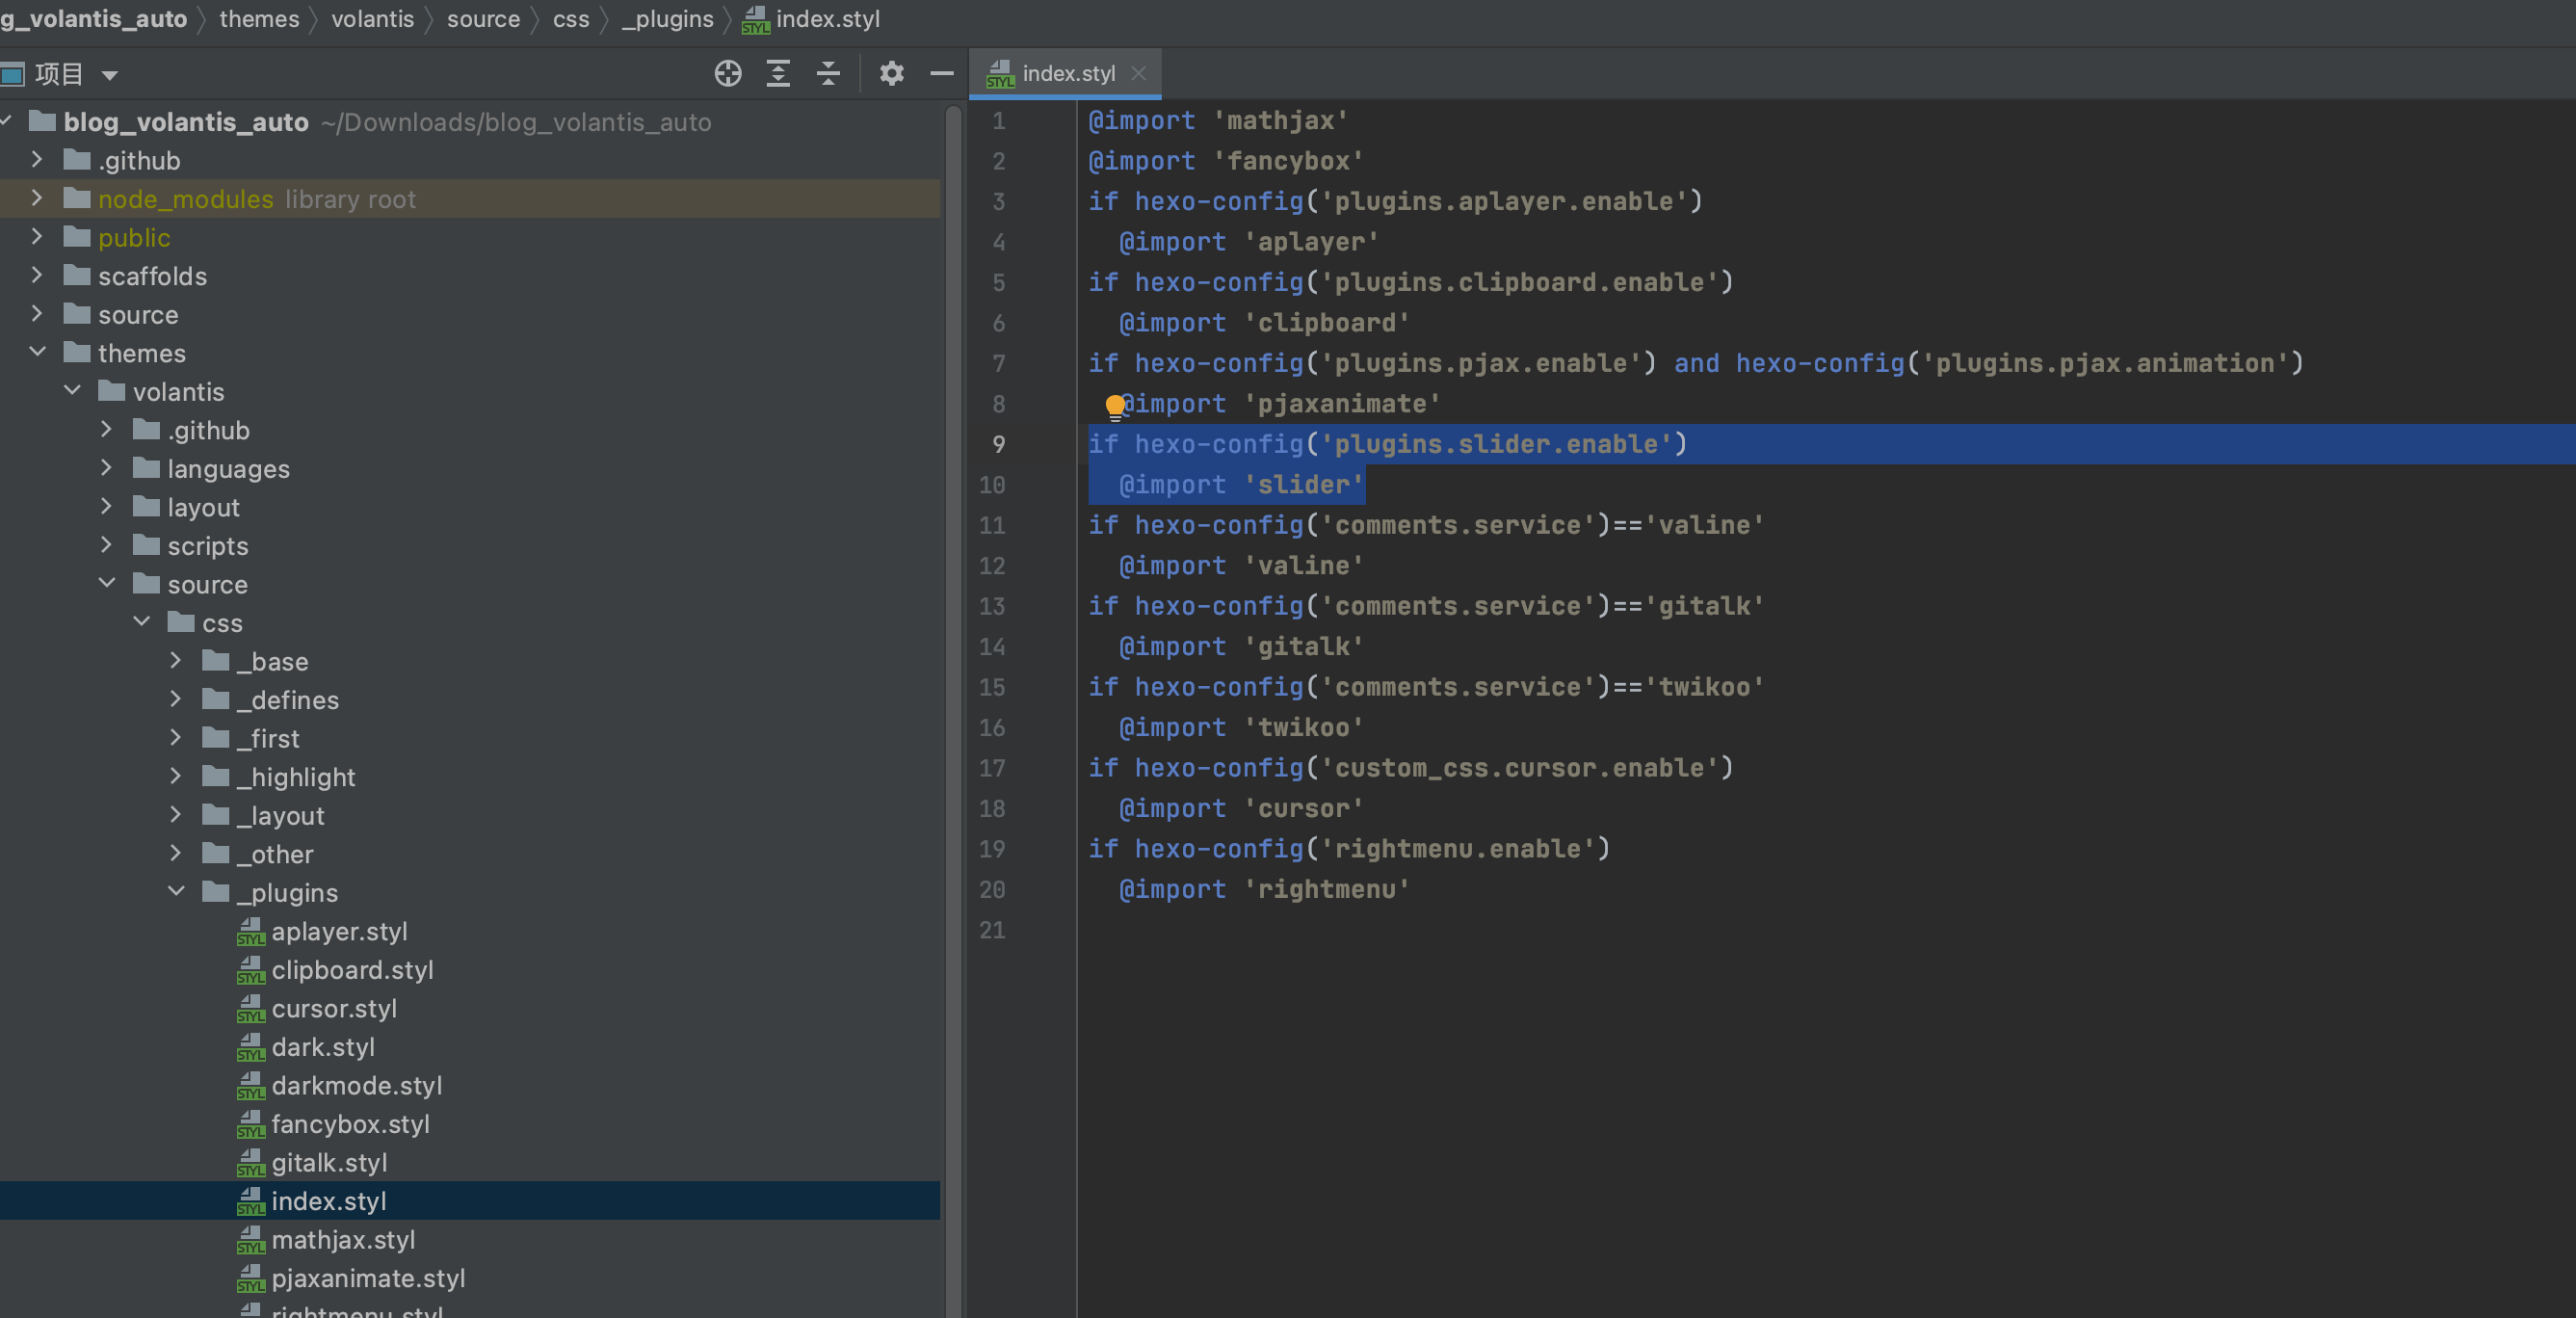Expand the scripts folder
The height and width of the screenshot is (1318, 2576).
[107, 545]
